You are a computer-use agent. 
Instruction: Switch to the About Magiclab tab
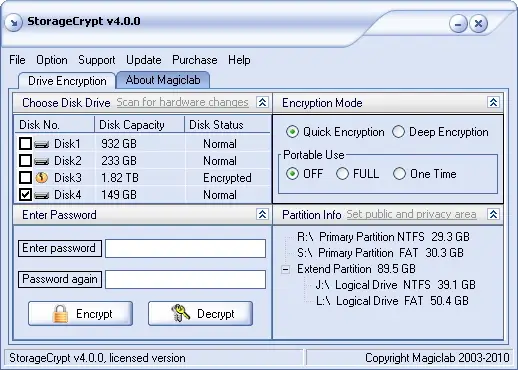[163, 80]
